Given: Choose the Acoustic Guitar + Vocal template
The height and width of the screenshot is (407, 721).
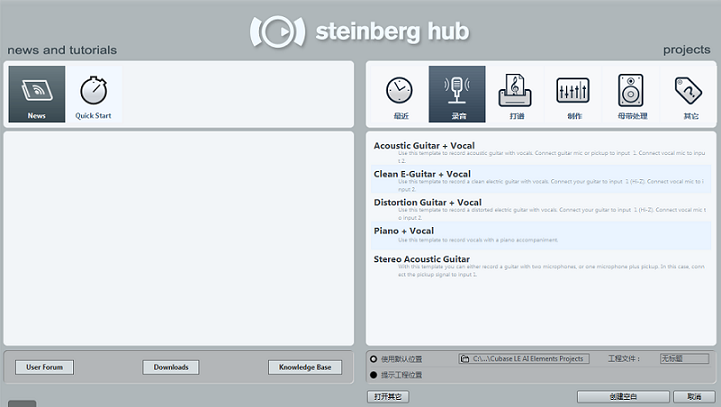Looking at the screenshot, I should (424, 146).
